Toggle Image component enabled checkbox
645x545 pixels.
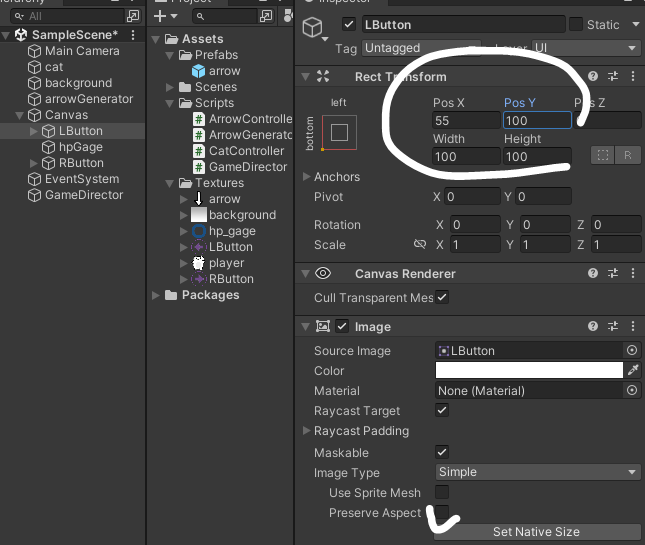tap(342, 326)
